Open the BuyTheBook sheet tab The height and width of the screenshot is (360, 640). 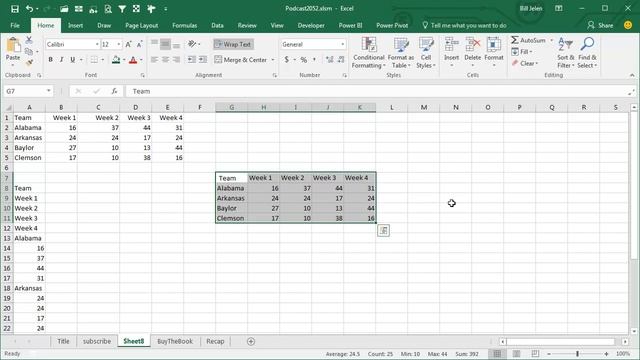[175, 341]
